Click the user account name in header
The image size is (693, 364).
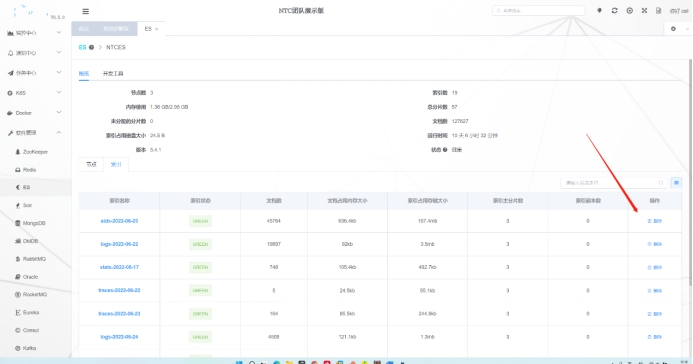(x=679, y=11)
